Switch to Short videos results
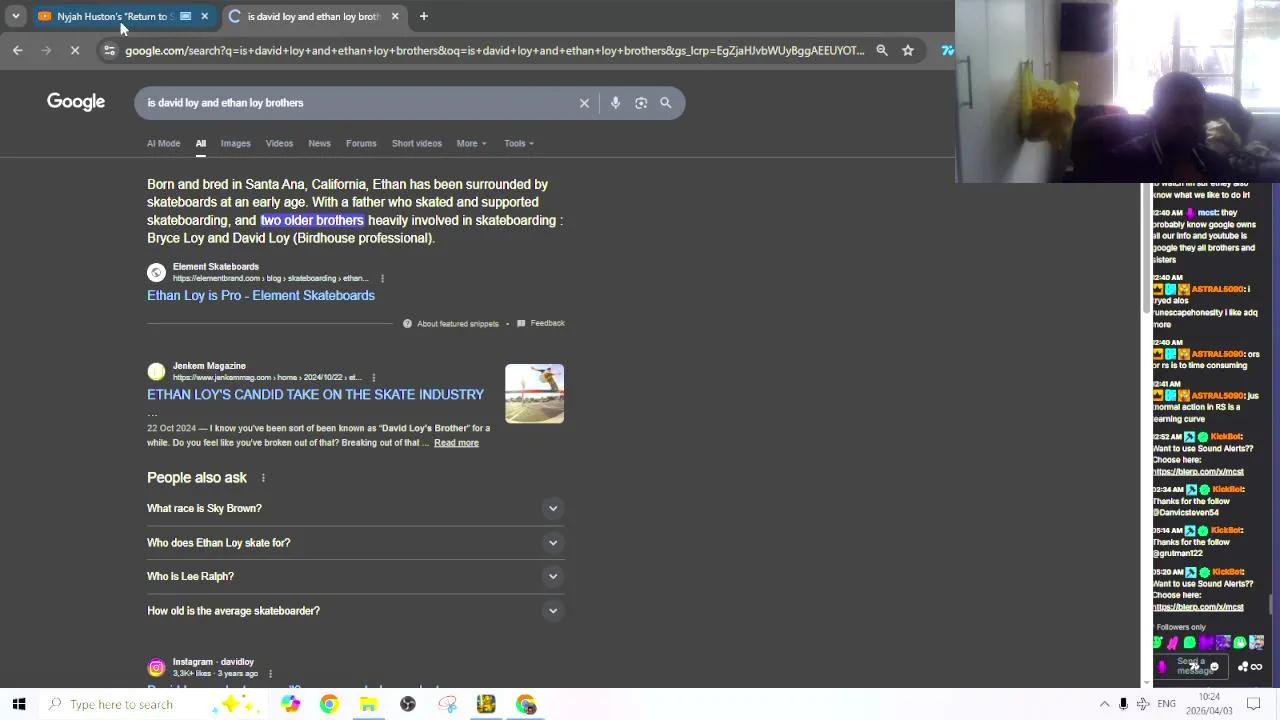 (416, 143)
